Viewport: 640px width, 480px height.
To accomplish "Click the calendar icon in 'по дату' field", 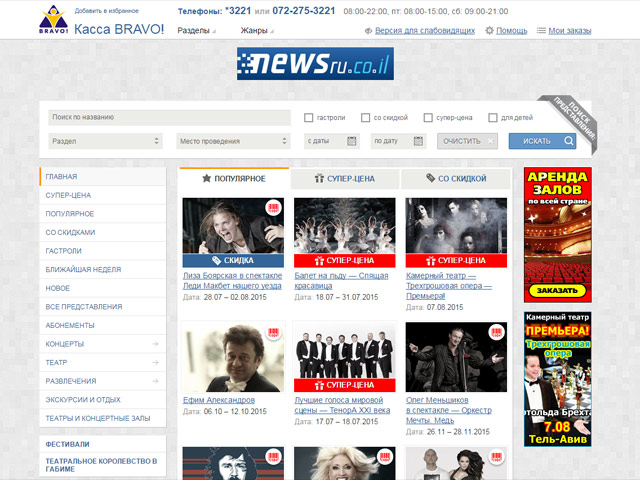I will [x=418, y=141].
